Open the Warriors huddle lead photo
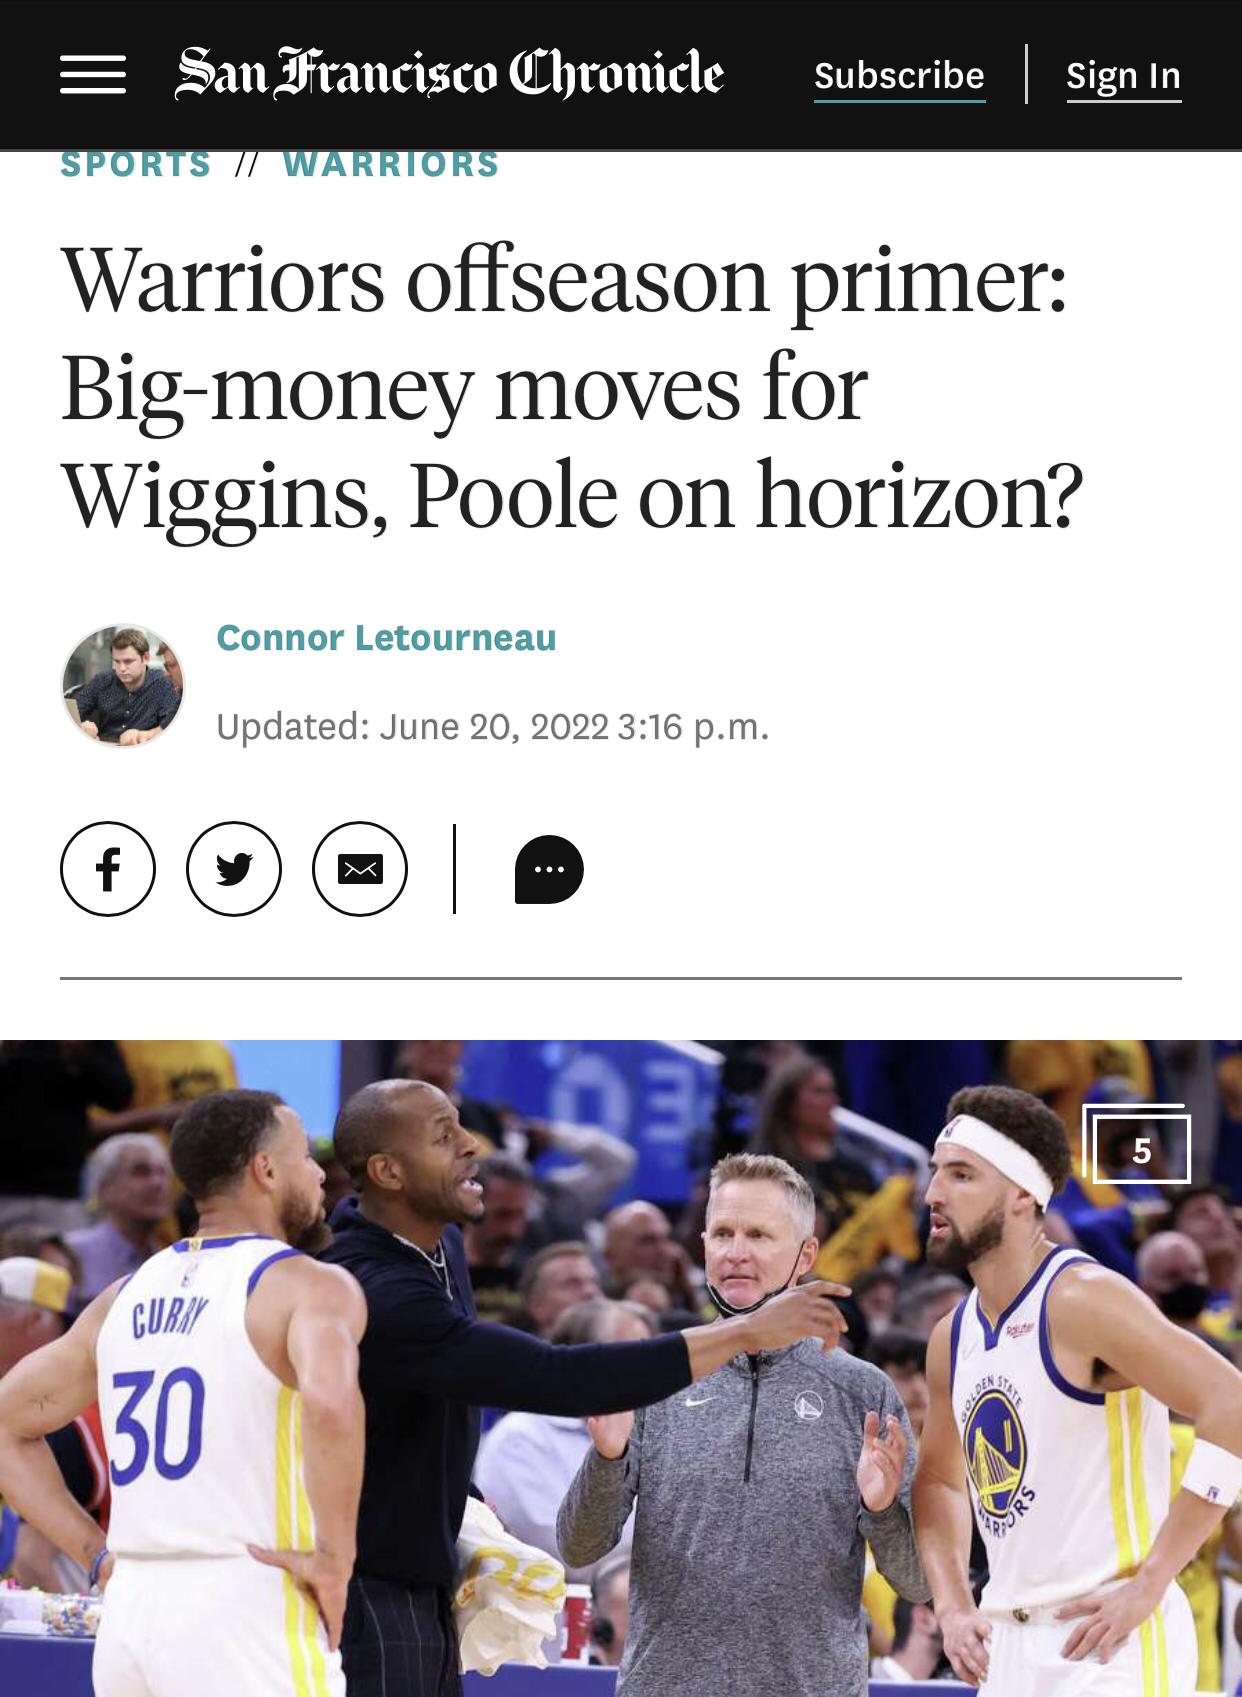This screenshot has width=1242, height=1697. 621,1368
